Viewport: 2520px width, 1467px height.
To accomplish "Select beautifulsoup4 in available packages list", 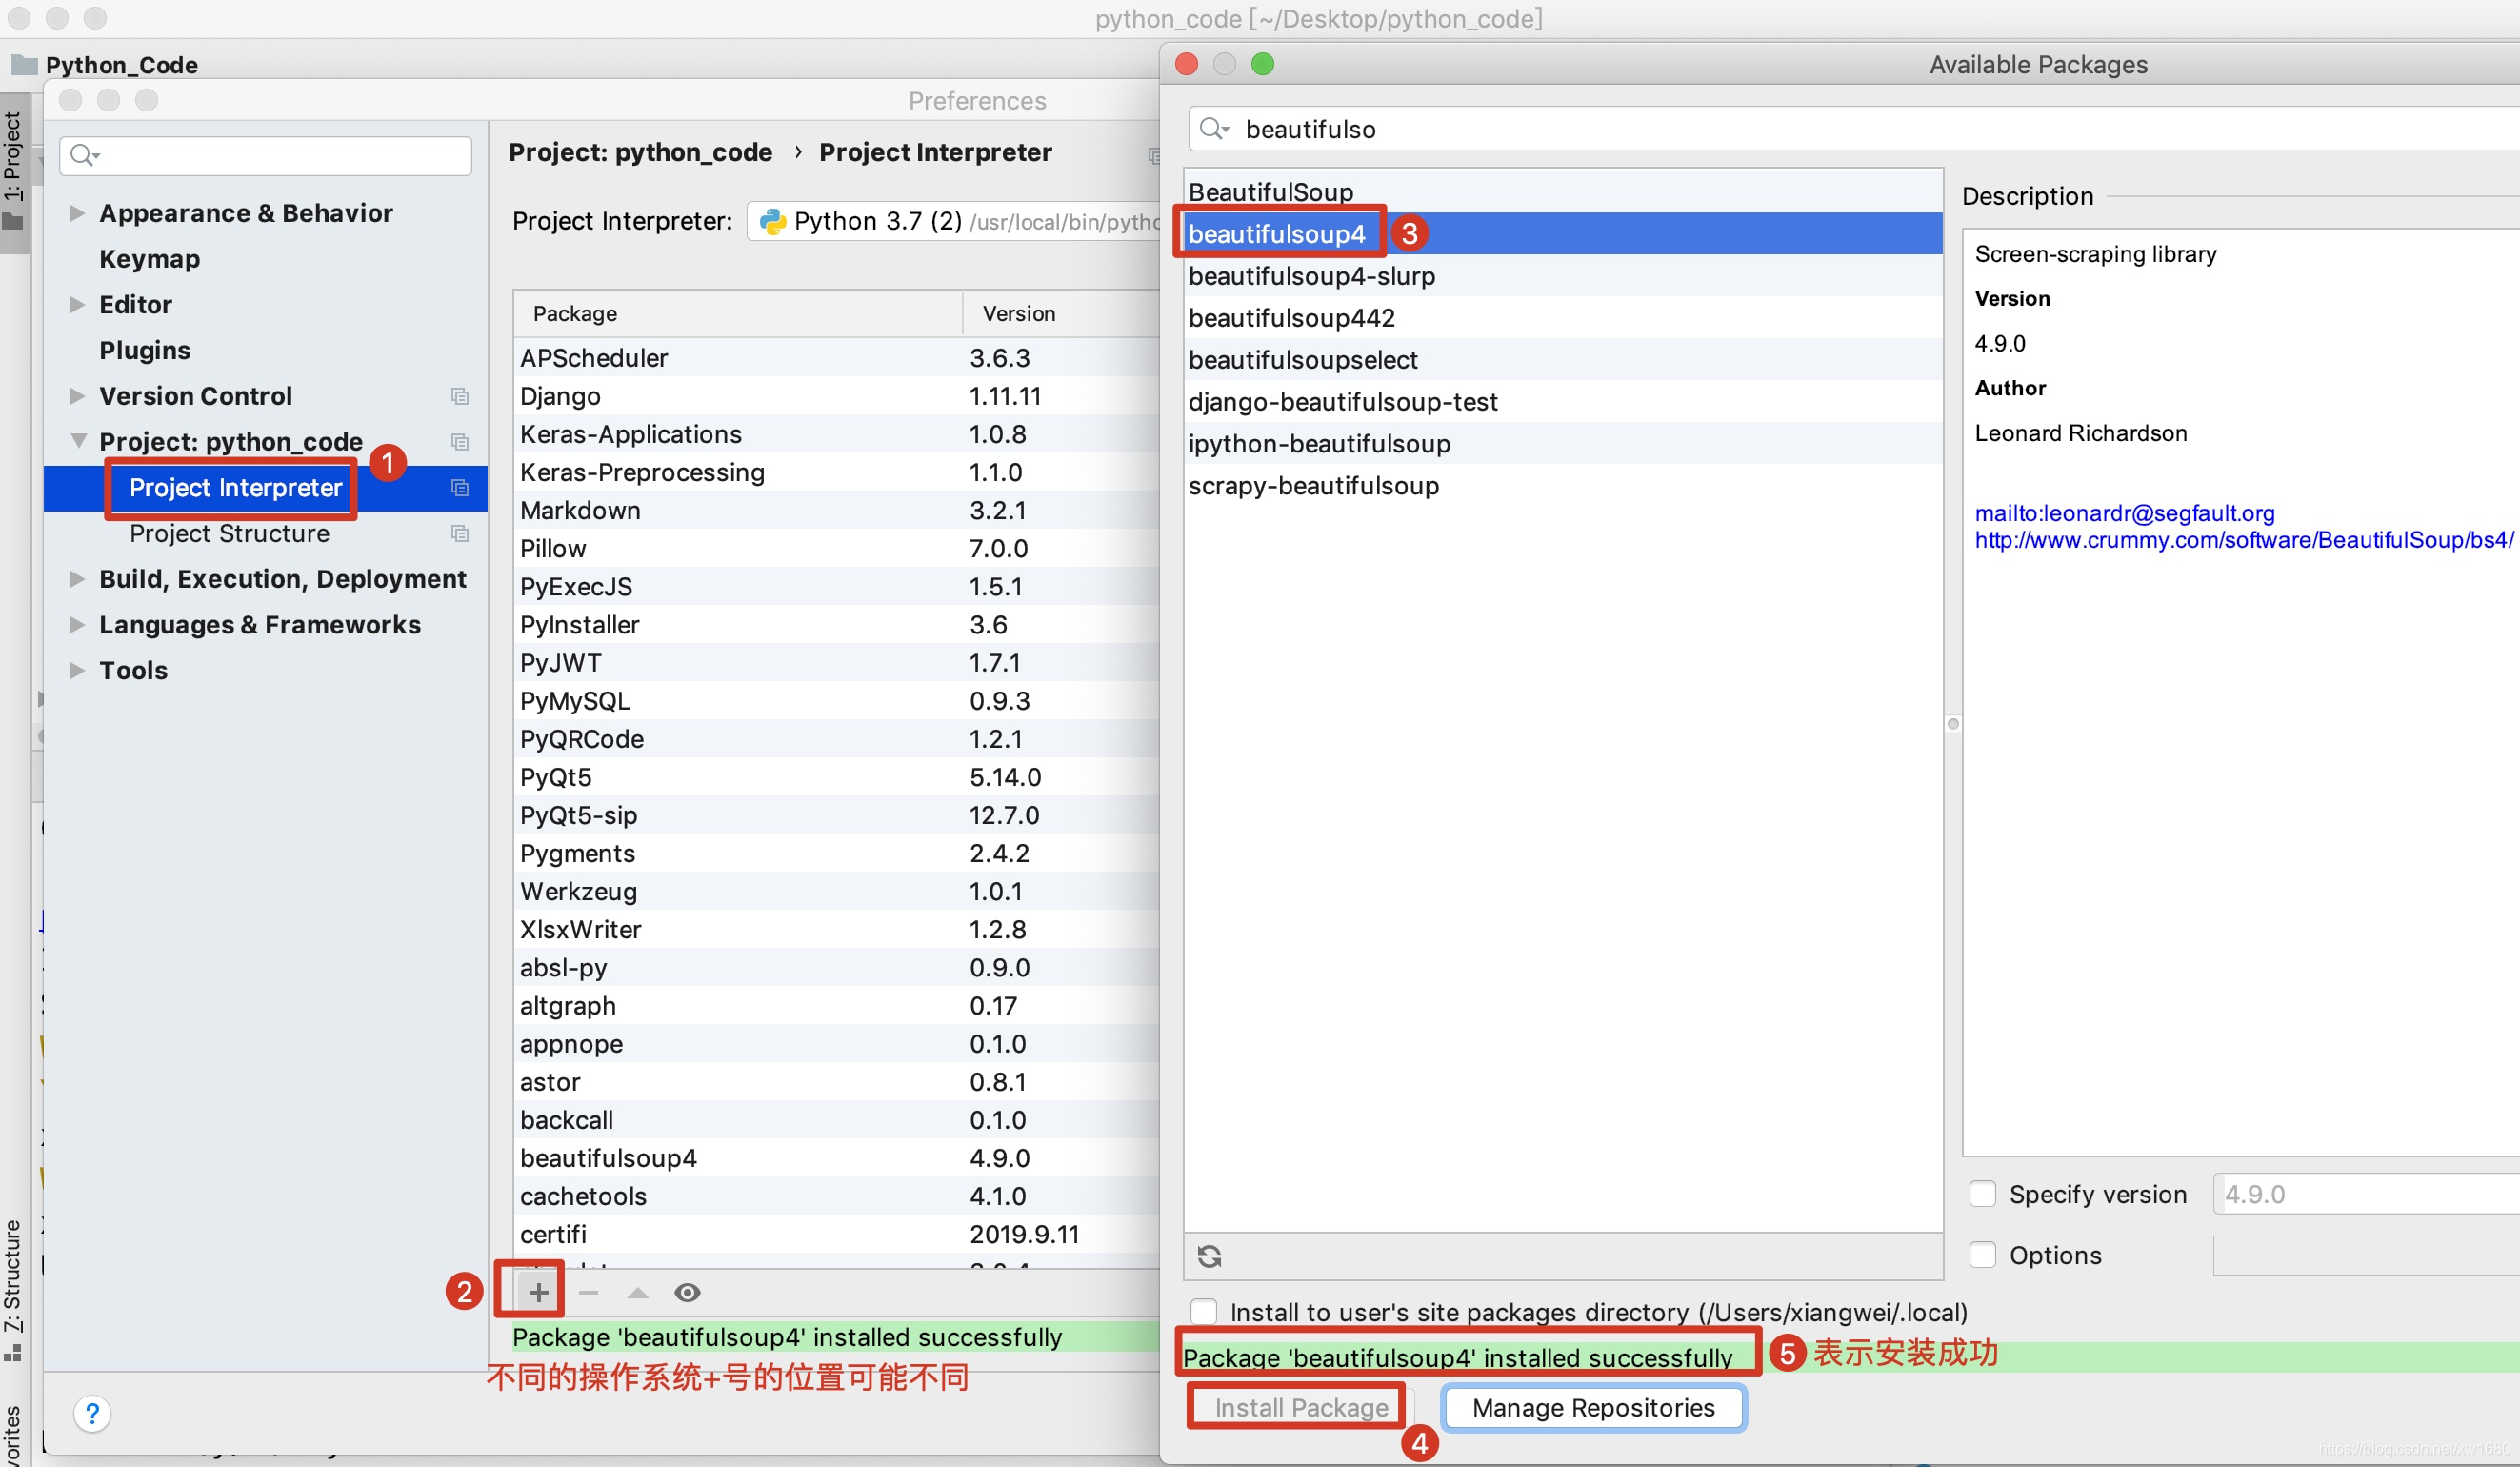I will pos(1563,233).
